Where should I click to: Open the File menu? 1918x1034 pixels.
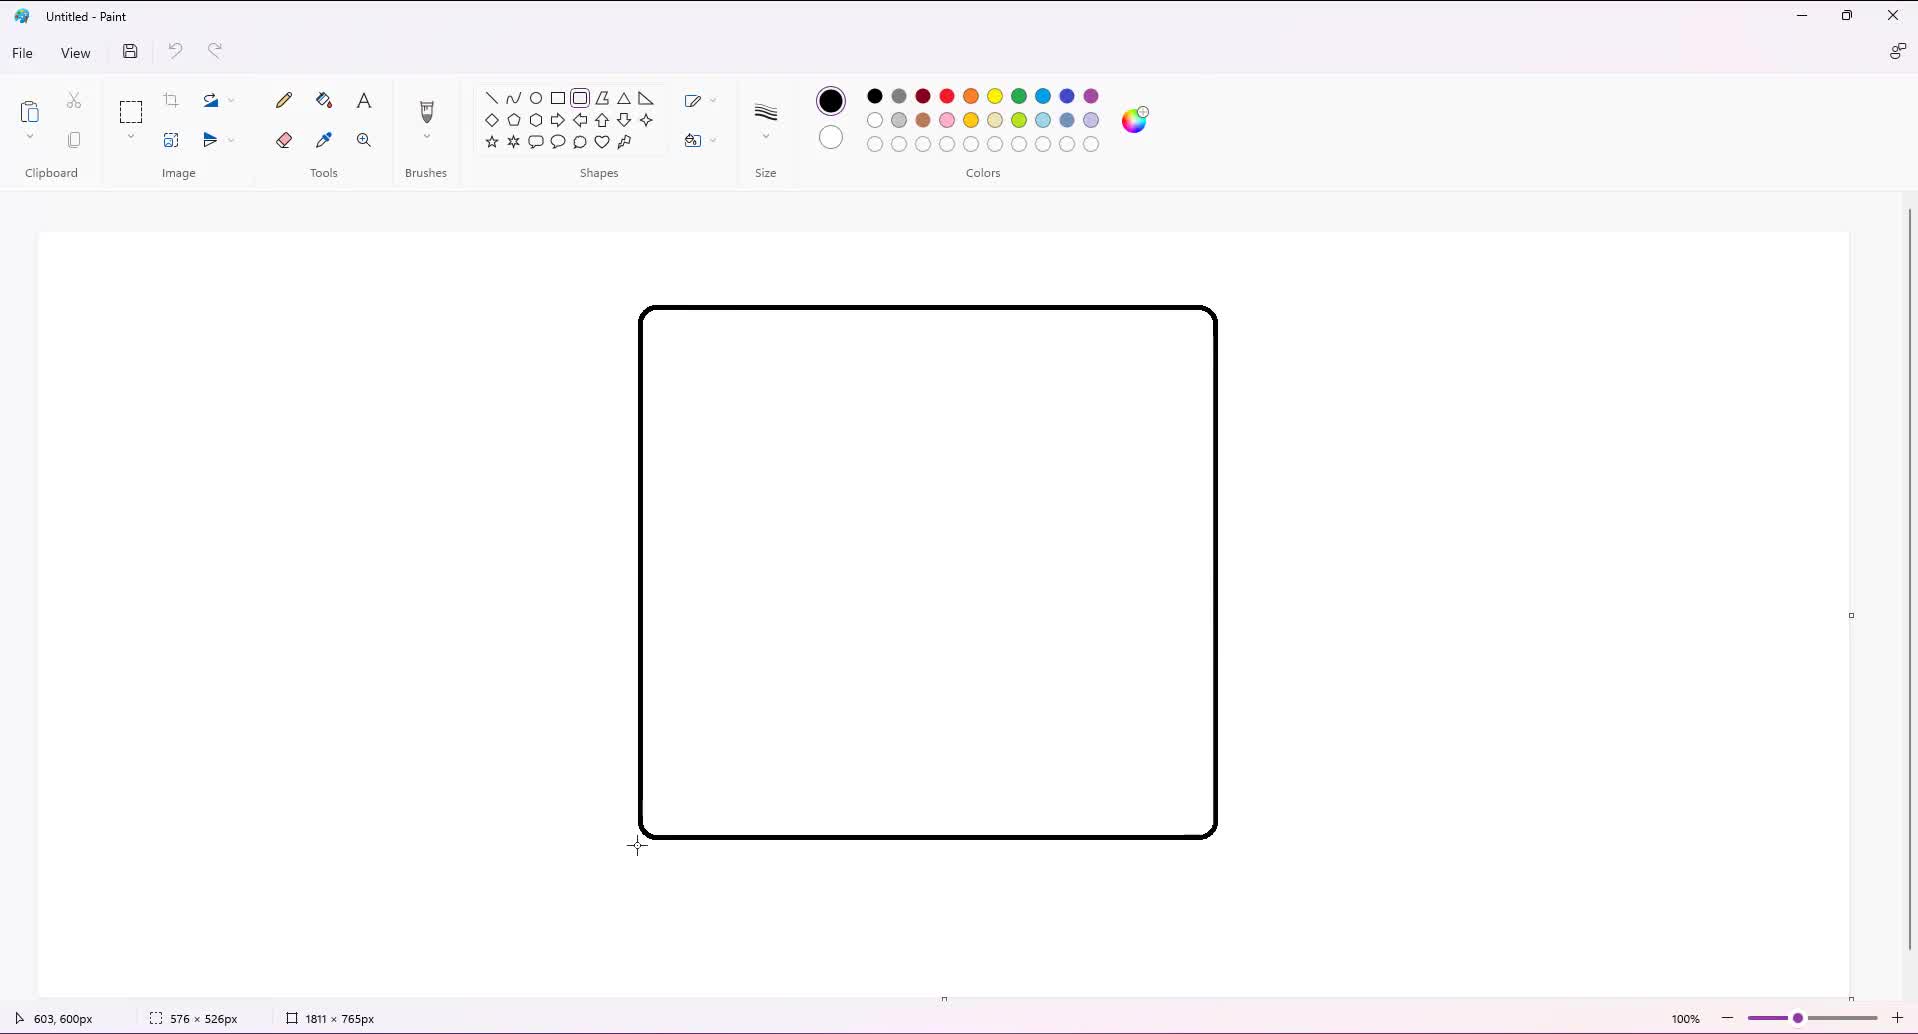pos(22,53)
